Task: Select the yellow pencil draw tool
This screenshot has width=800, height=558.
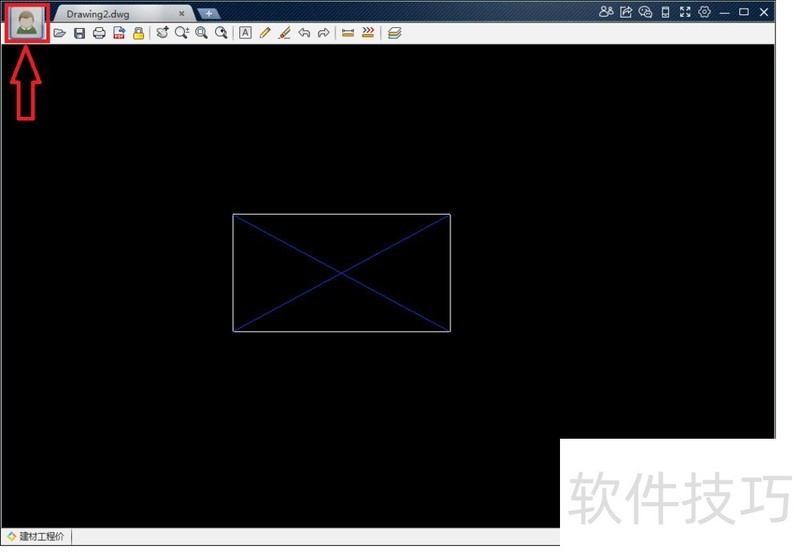Action: coord(265,33)
